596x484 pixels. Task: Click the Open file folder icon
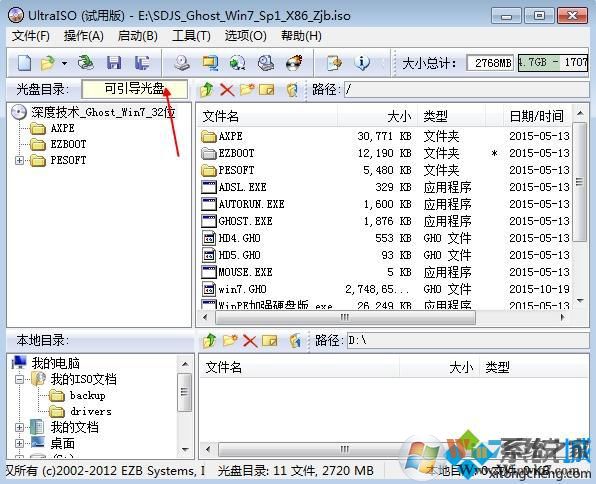point(48,63)
